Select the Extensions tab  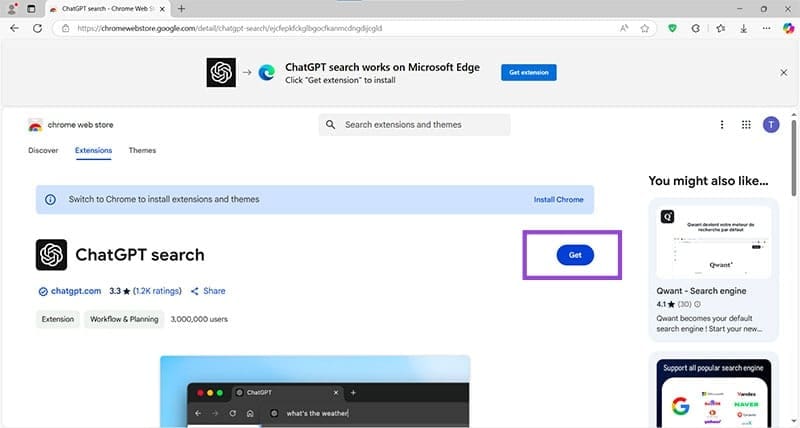[93, 150]
